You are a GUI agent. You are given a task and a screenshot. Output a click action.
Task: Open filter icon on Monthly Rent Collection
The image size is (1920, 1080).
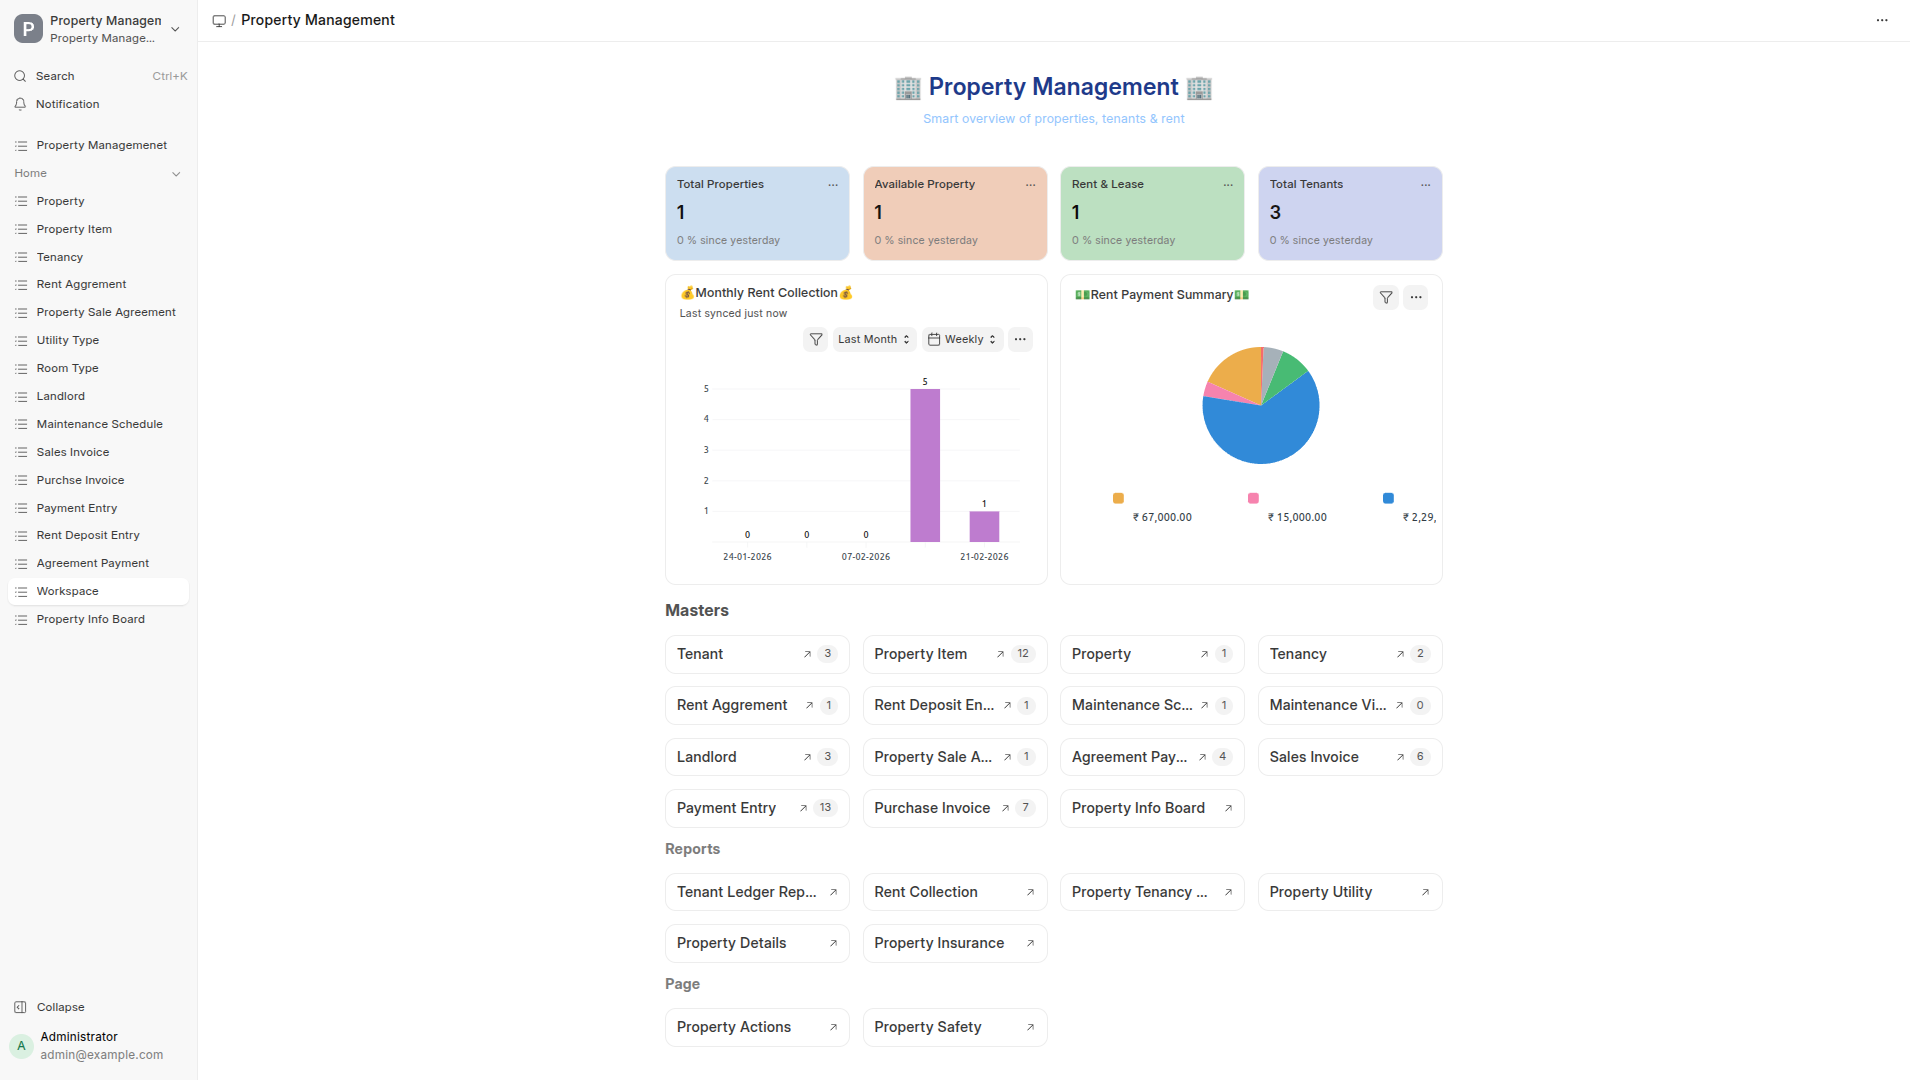tap(816, 339)
